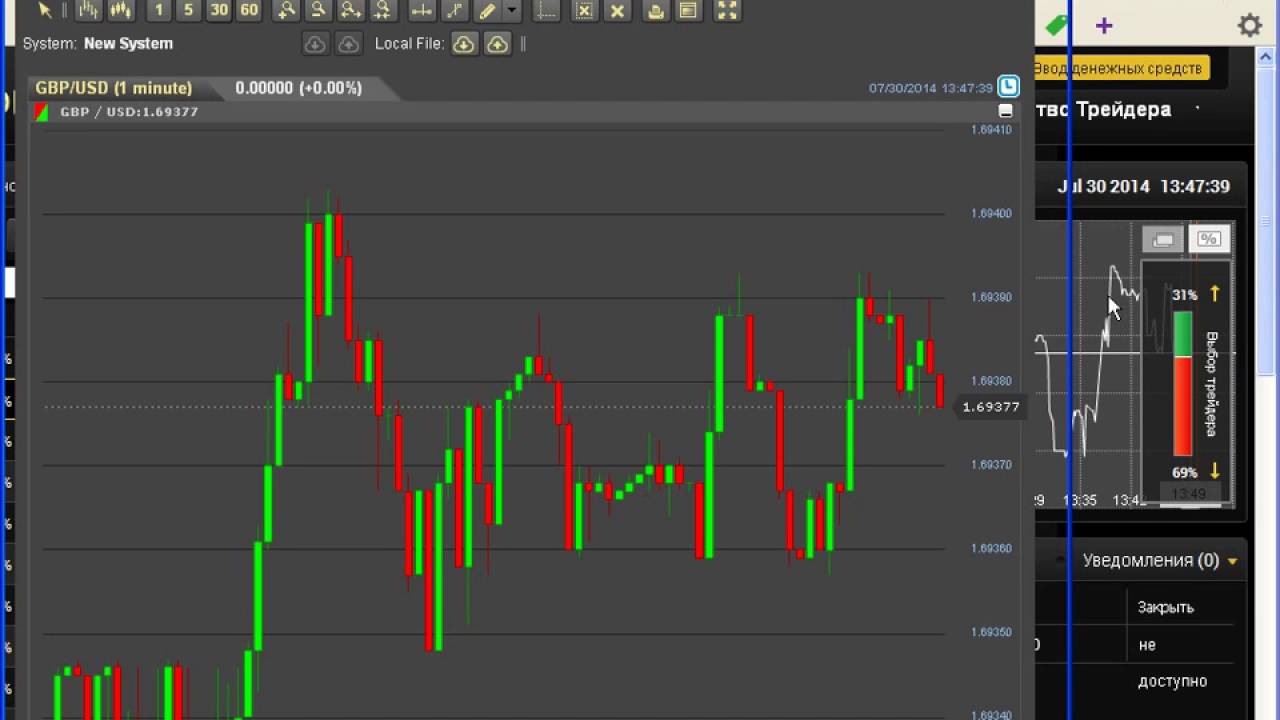Switch chart to bar chart style

(x=88, y=10)
